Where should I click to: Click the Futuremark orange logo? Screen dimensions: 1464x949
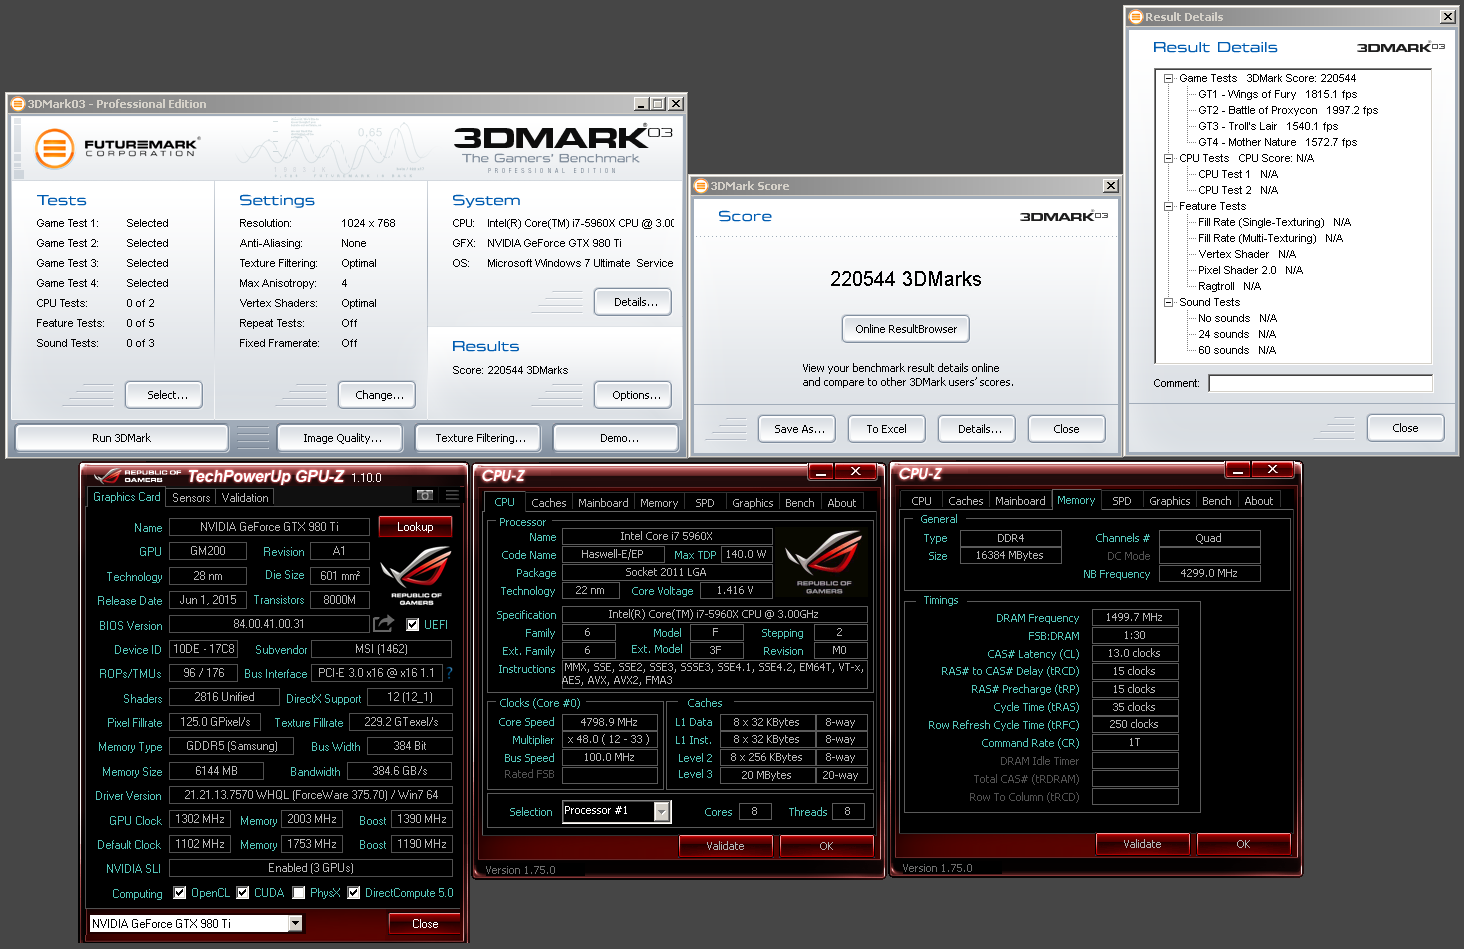pos(55,149)
